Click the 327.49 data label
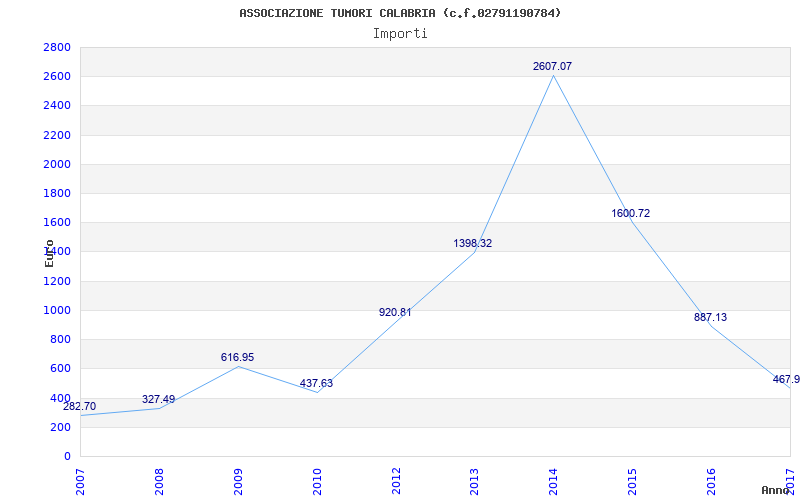Viewport: 800px width, 500px height. tap(158, 399)
